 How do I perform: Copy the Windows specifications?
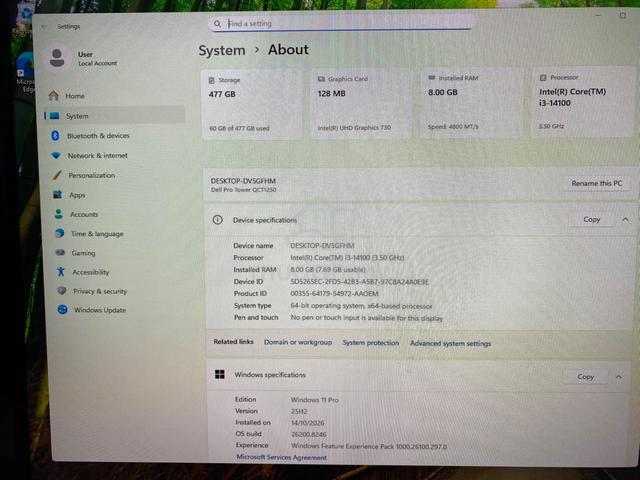click(585, 377)
